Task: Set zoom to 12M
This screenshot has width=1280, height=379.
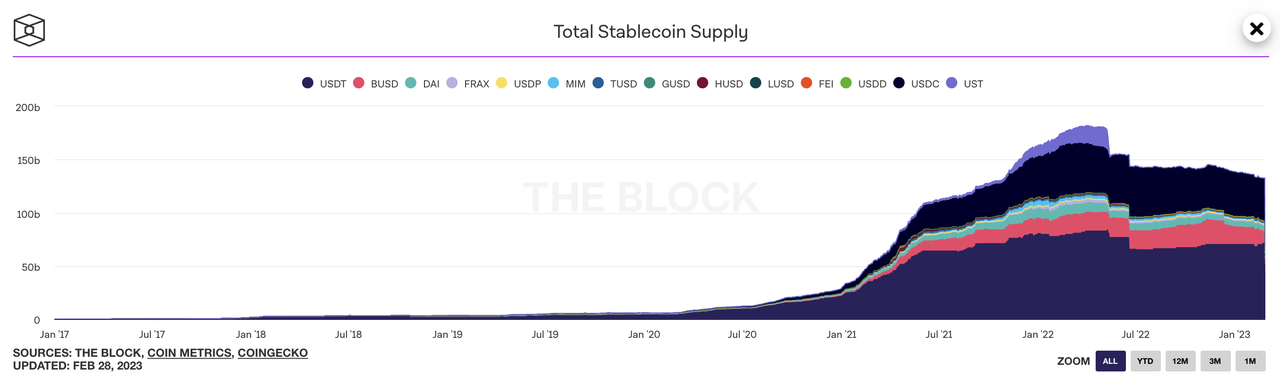Action: (x=1180, y=361)
